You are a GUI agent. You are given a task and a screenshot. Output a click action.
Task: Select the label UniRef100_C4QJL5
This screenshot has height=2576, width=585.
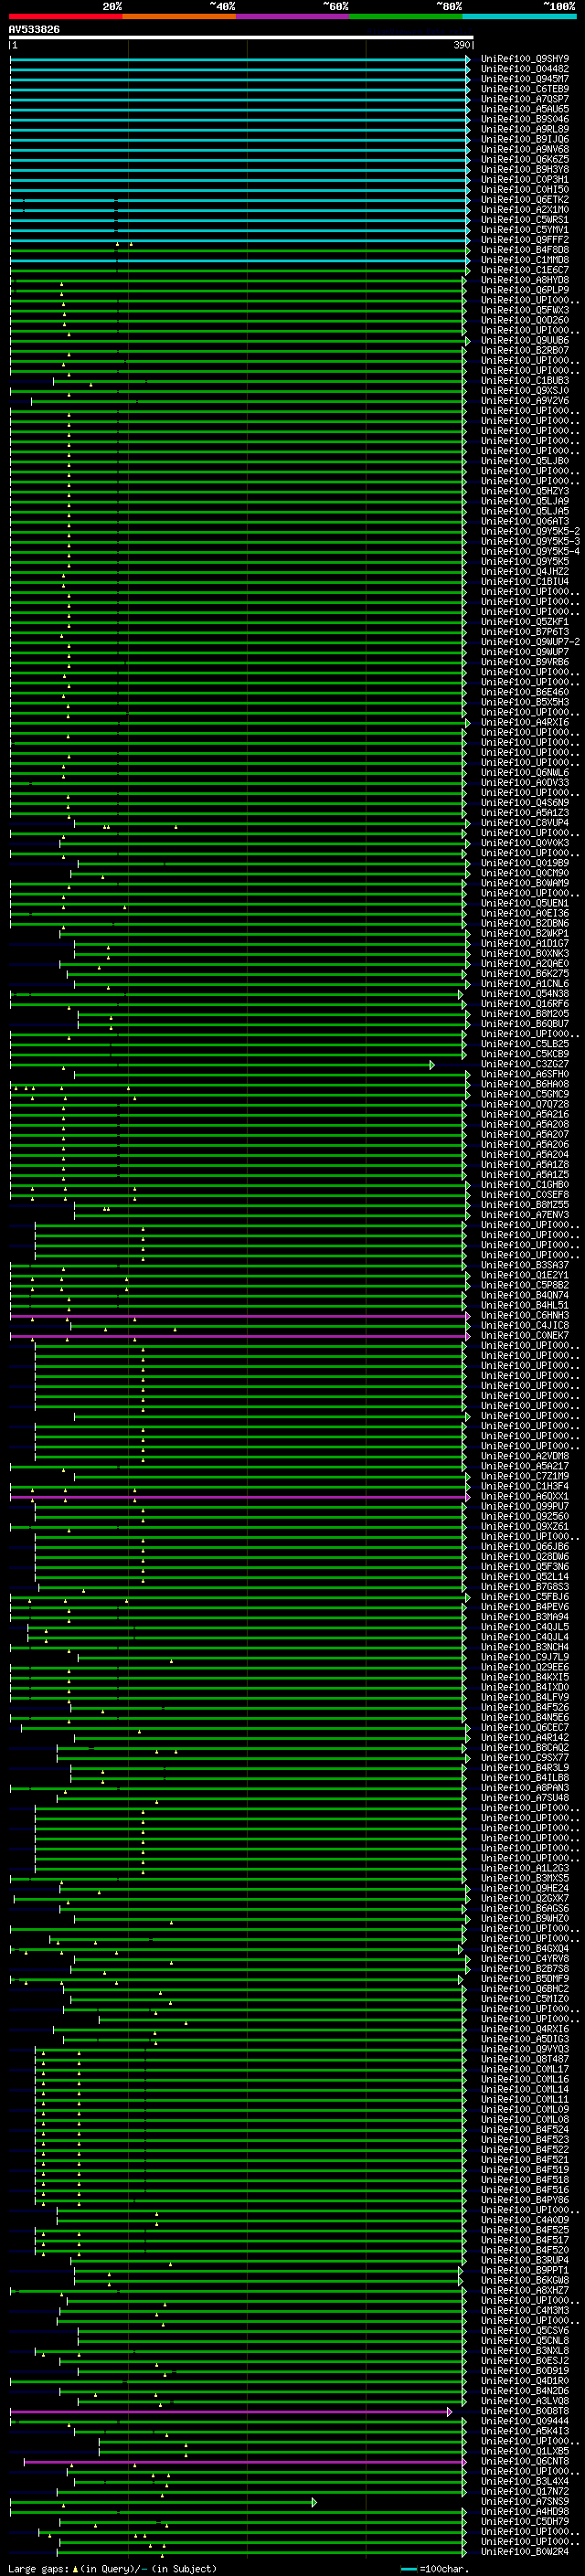[525, 1626]
